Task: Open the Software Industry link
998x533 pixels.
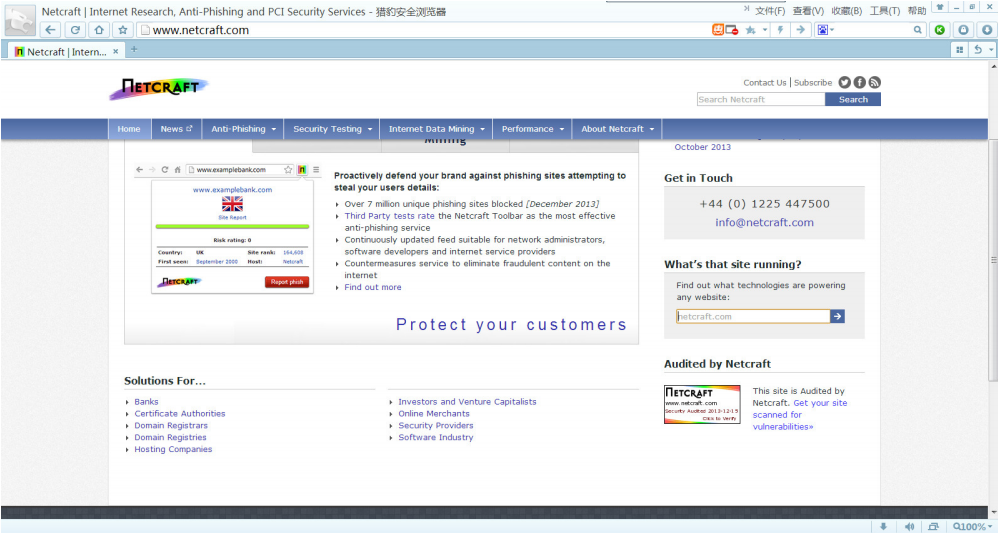Action: click(436, 437)
